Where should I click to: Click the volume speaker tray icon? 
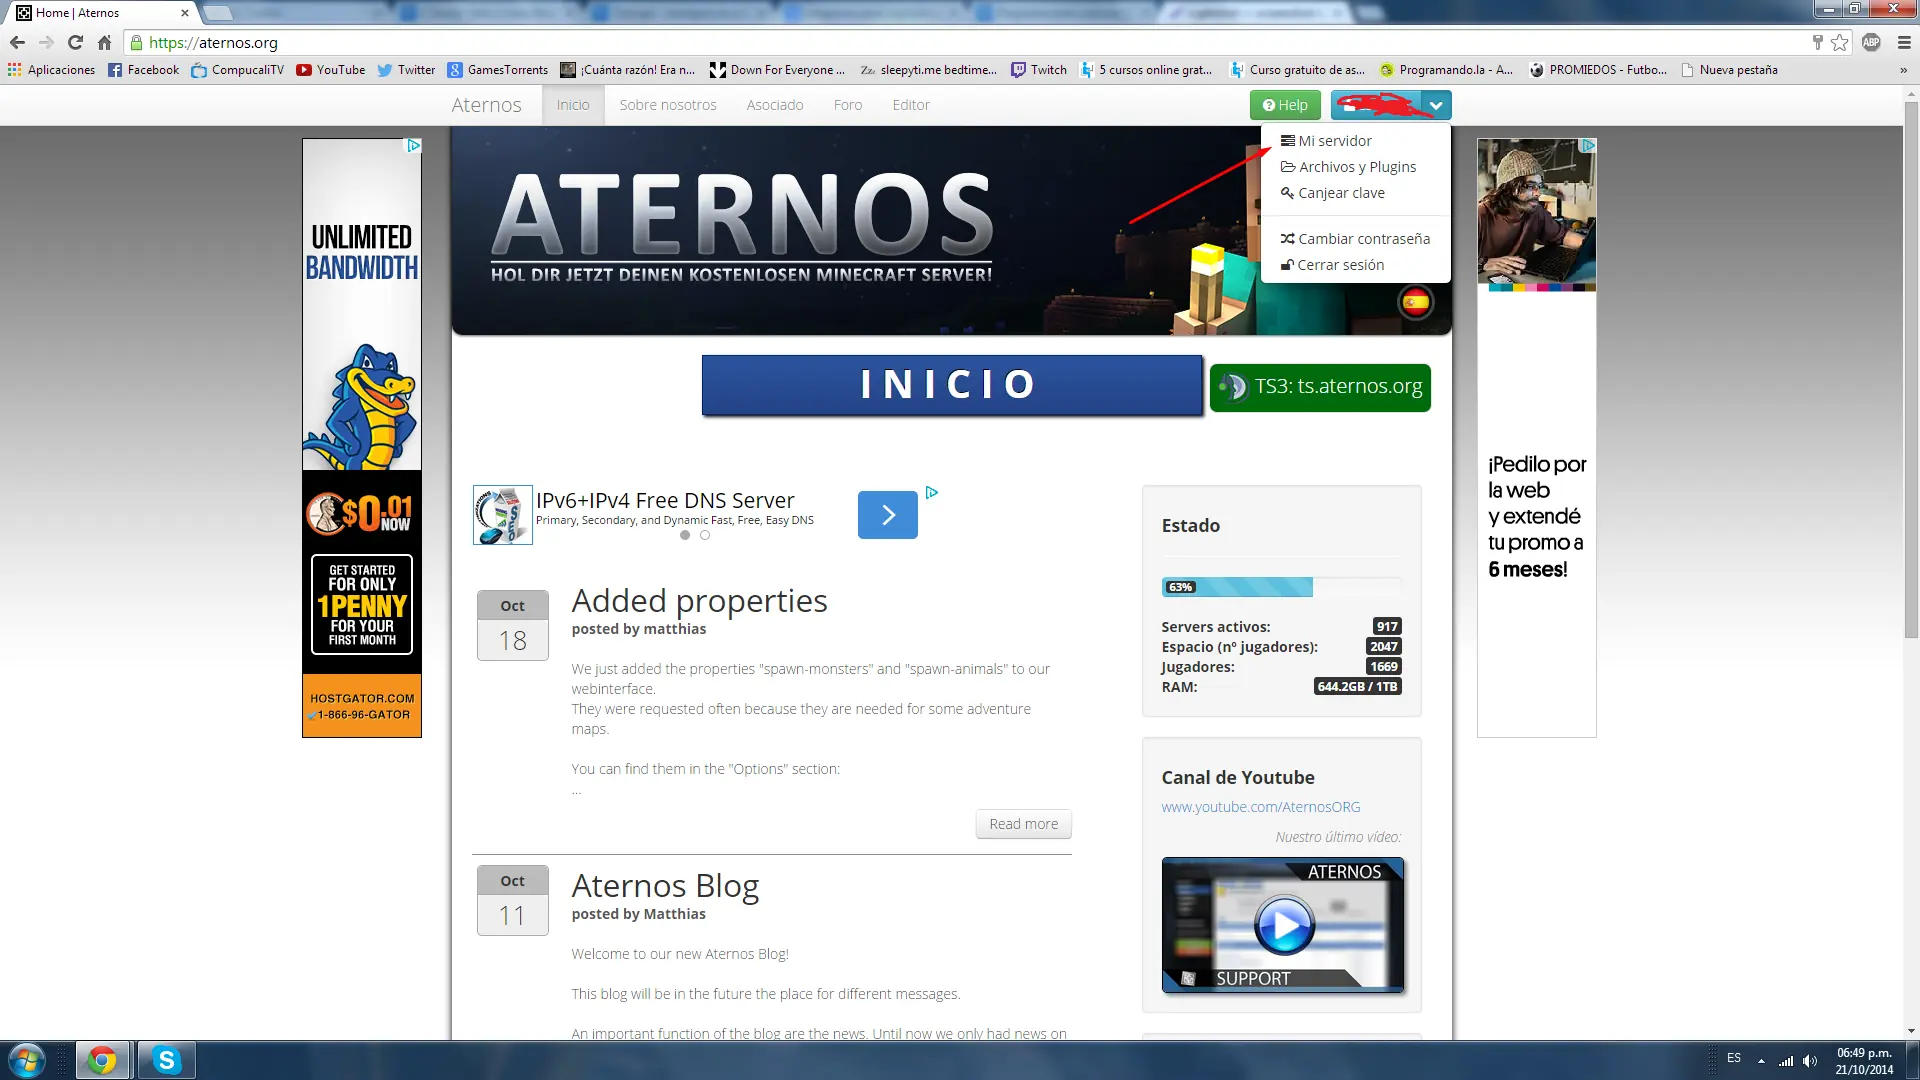coord(1810,1061)
